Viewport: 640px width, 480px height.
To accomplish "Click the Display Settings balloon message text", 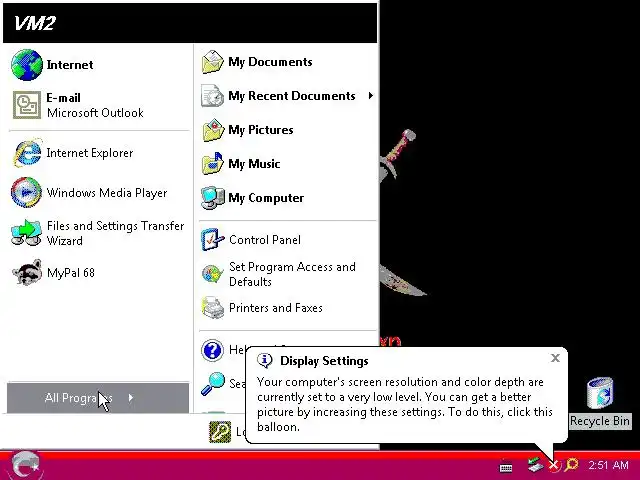I will (404, 404).
